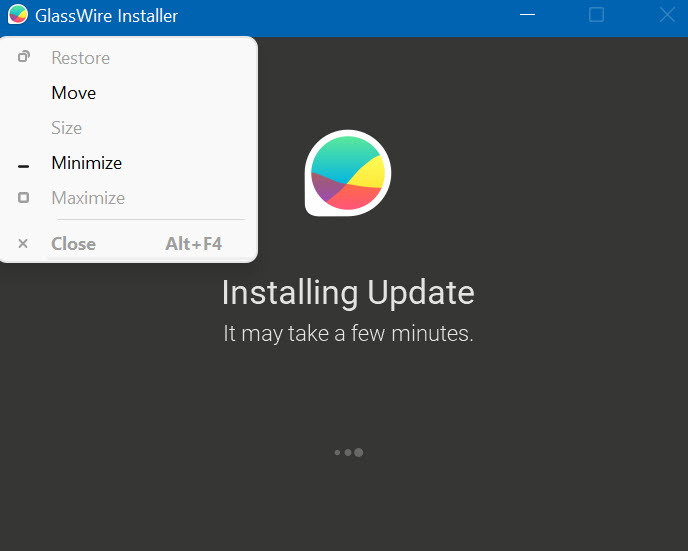Click the loading dots progress indicator

click(x=348, y=452)
